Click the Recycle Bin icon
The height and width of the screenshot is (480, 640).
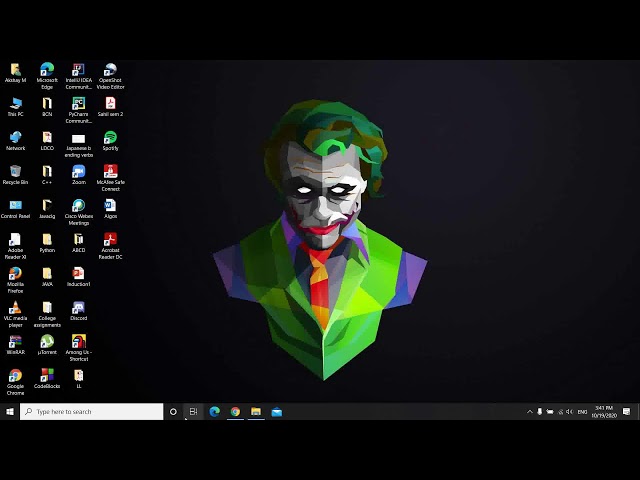click(x=16, y=175)
